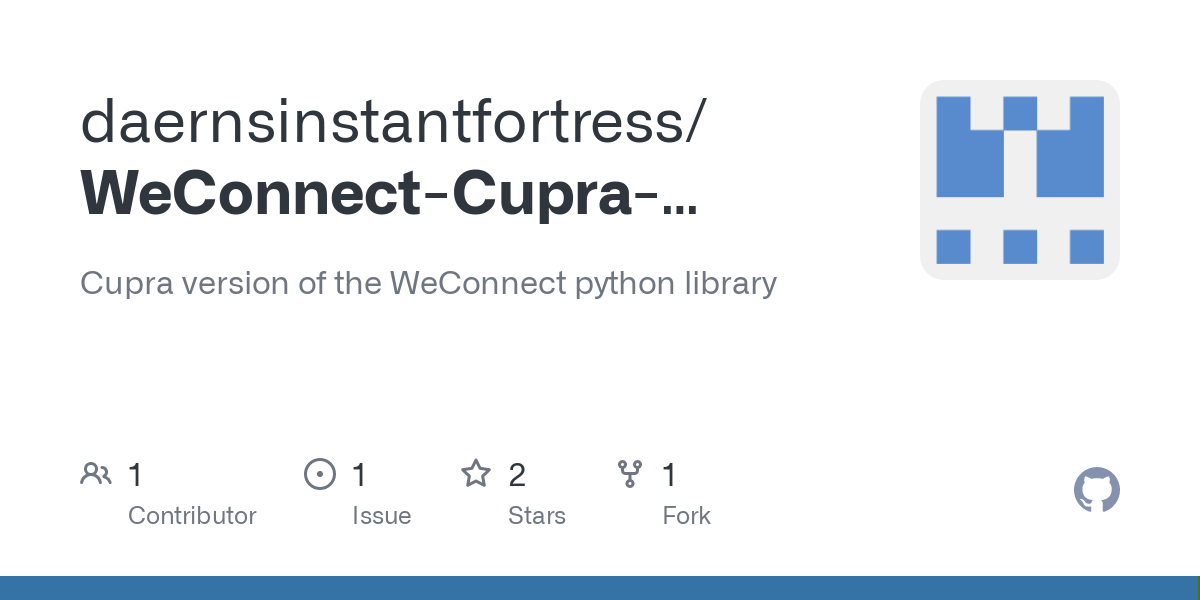Open the blue pixel identicon avatar
Image resolution: width=1200 pixels, height=600 pixels.
(x=1019, y=180)
